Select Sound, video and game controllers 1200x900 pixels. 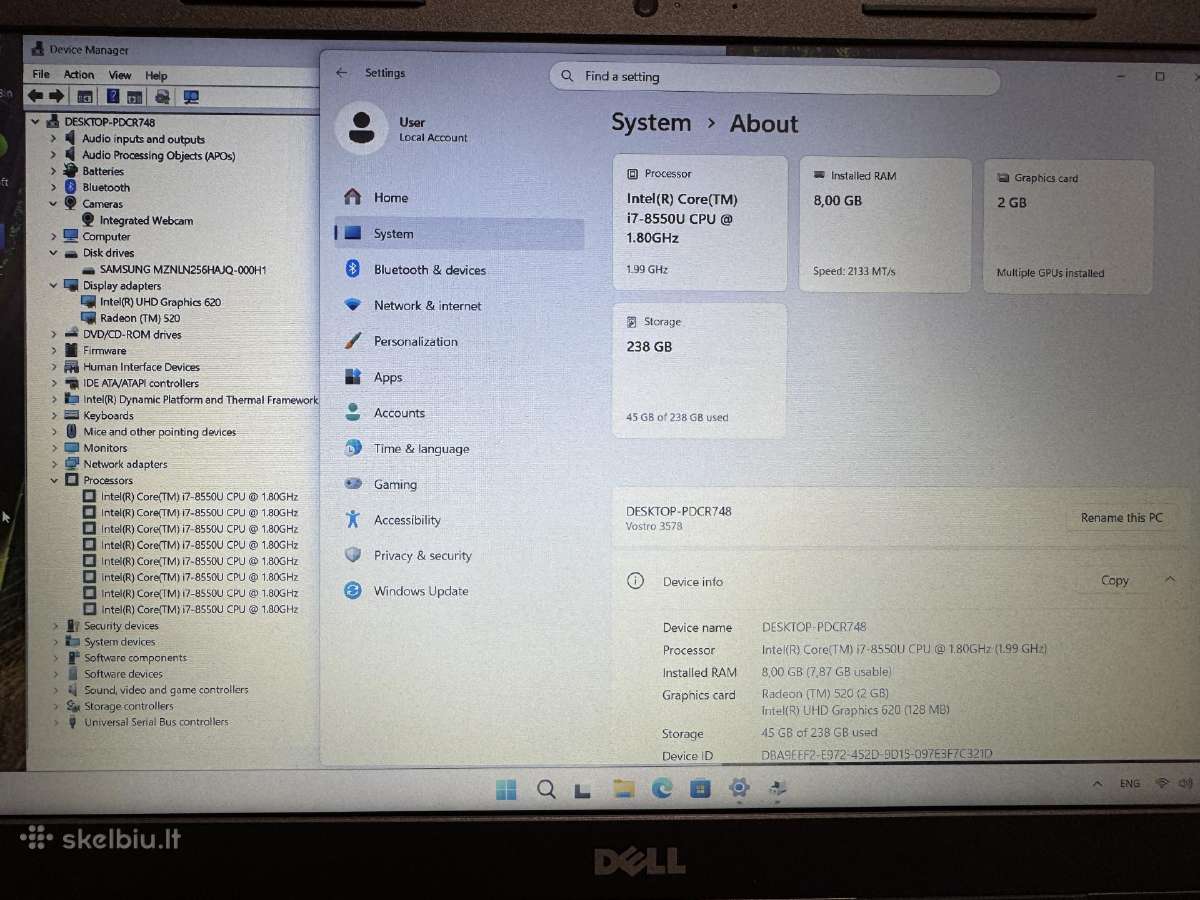click(166, 690)
